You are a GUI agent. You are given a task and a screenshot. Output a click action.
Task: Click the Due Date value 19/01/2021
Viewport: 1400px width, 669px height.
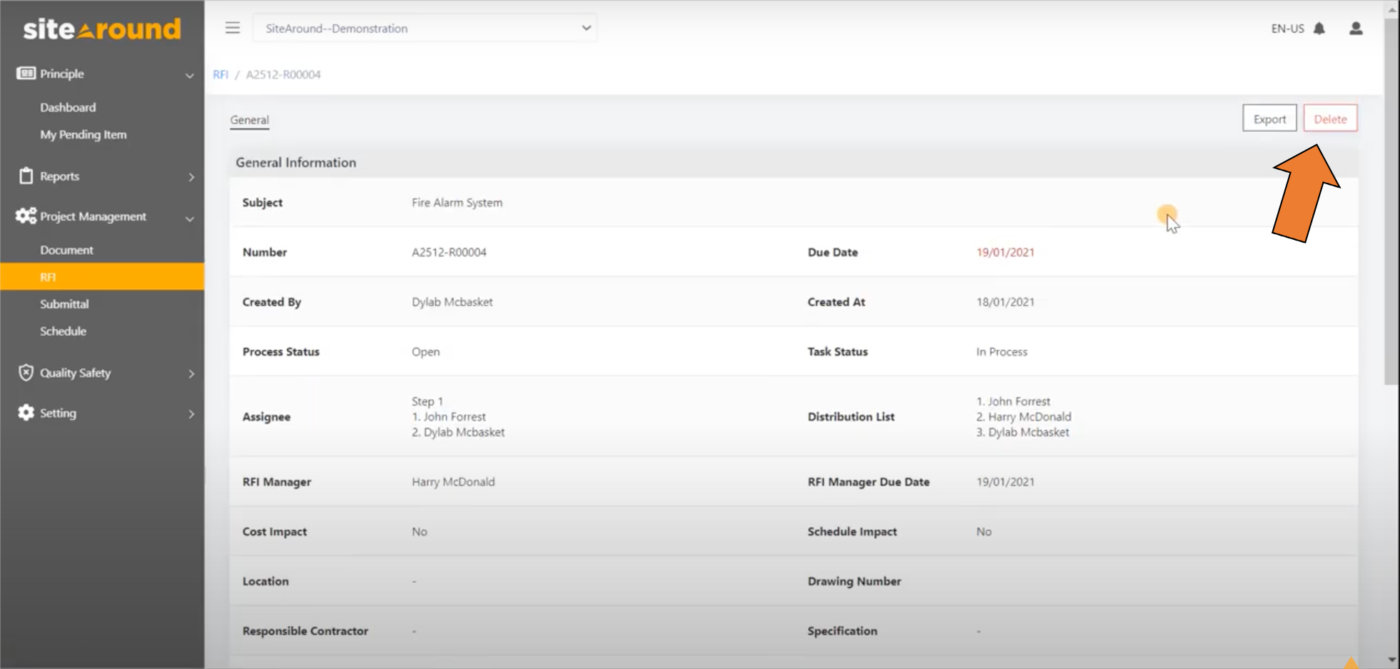coord(1005,252)
